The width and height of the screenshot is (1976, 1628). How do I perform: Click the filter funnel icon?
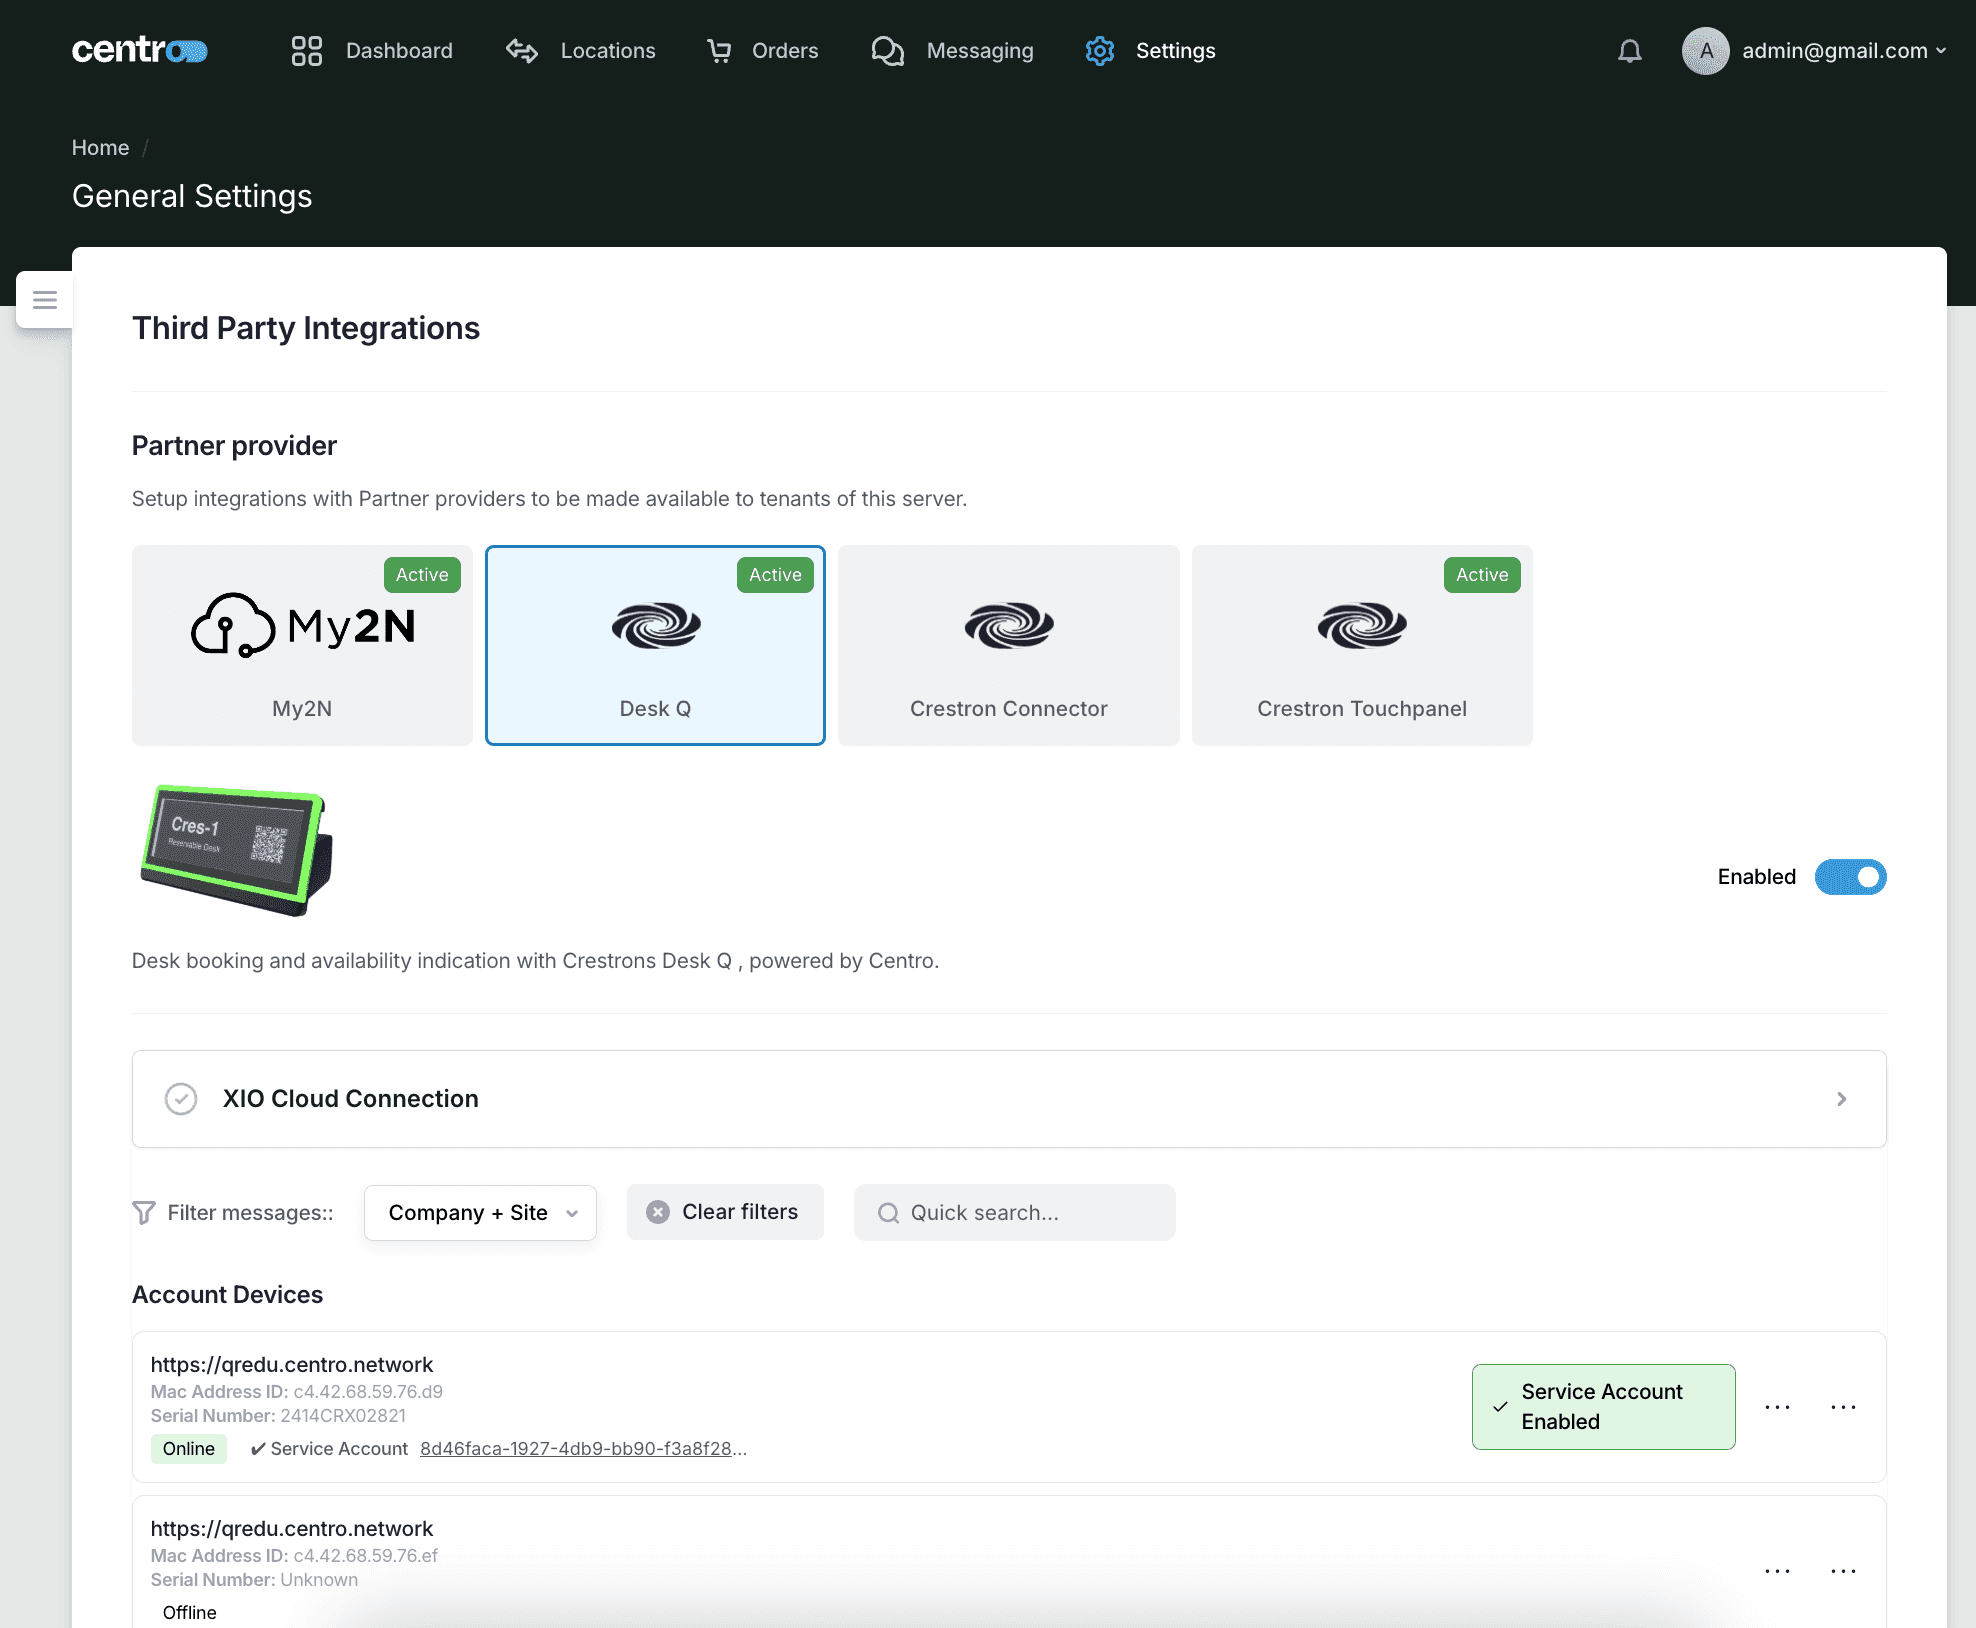(144, 1213)
